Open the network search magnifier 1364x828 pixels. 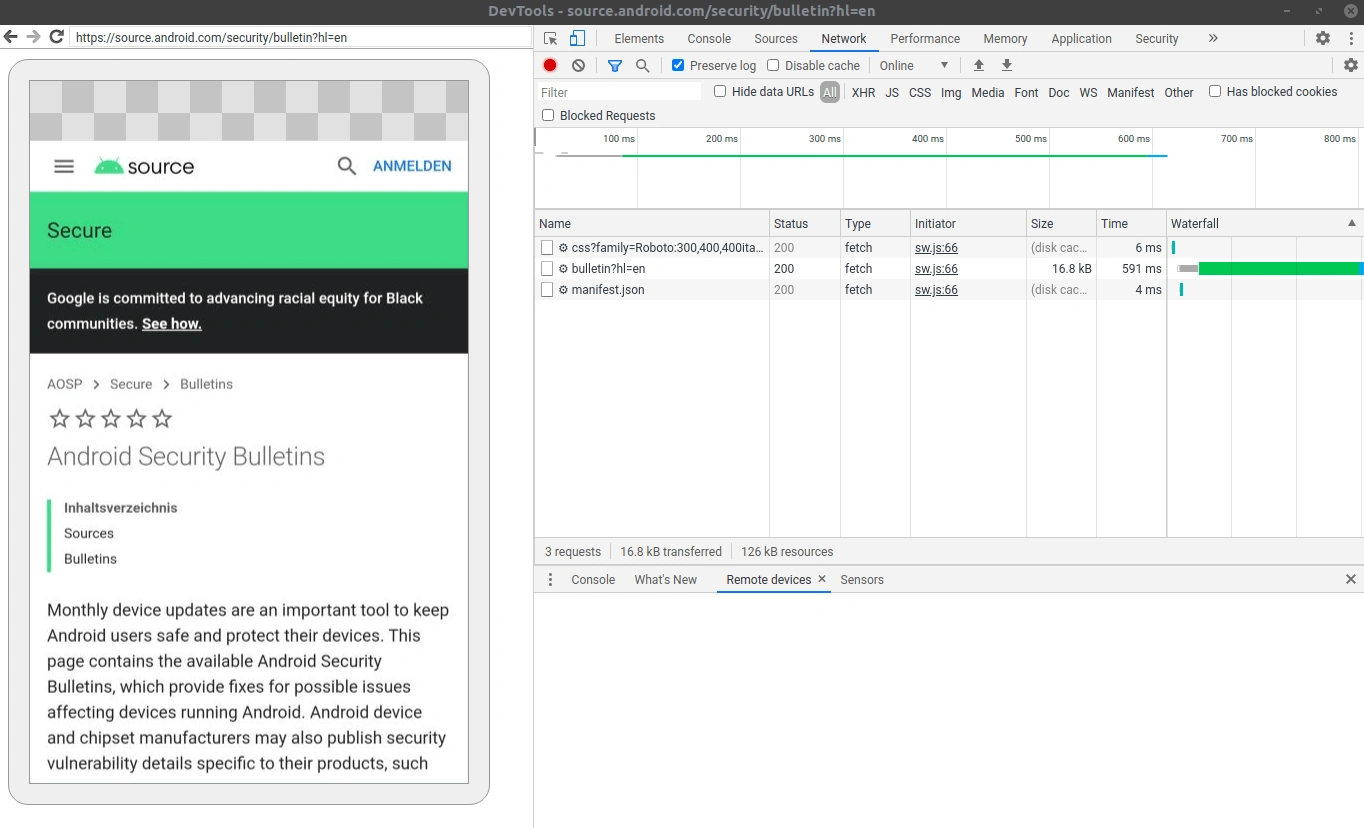tap(643, 65)
